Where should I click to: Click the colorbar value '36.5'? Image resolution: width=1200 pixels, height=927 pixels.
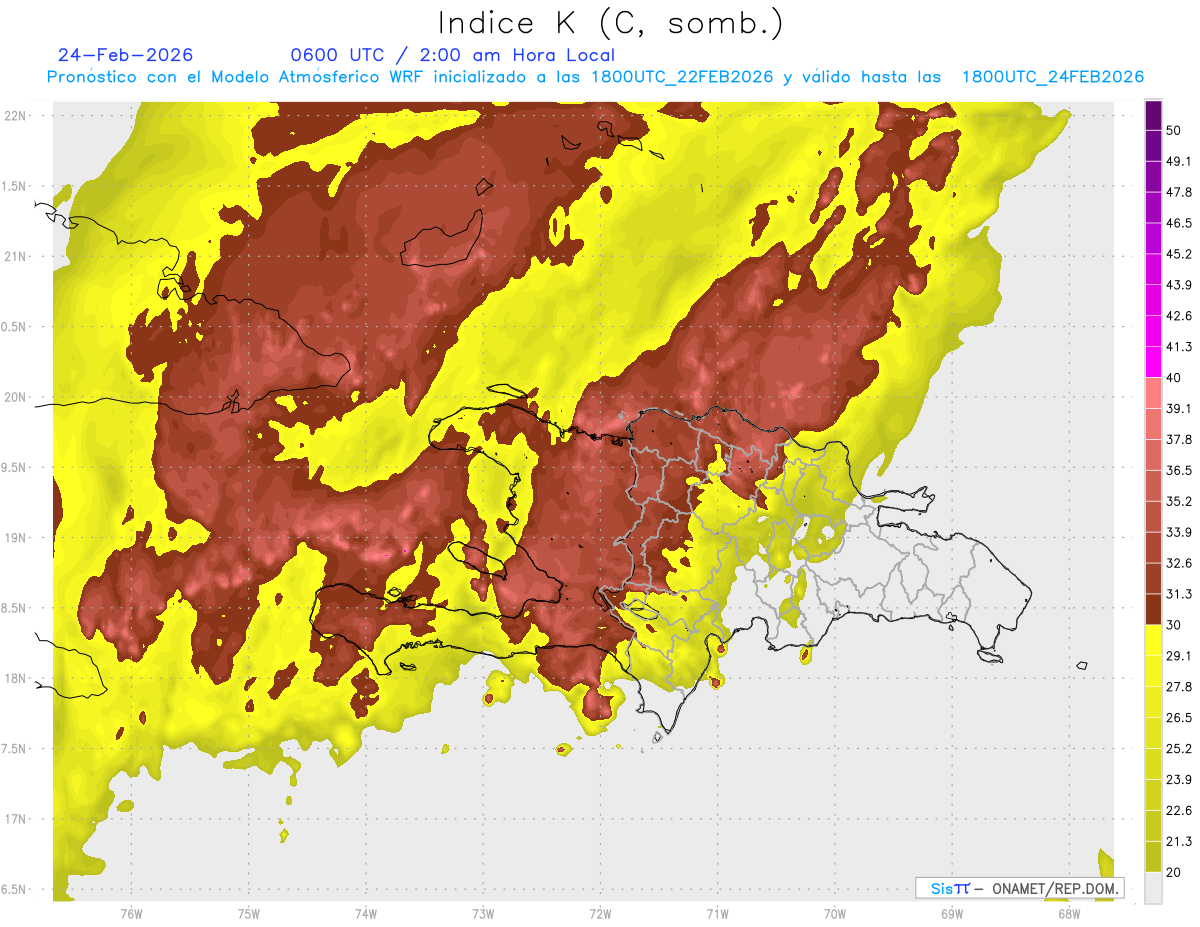1179,470
